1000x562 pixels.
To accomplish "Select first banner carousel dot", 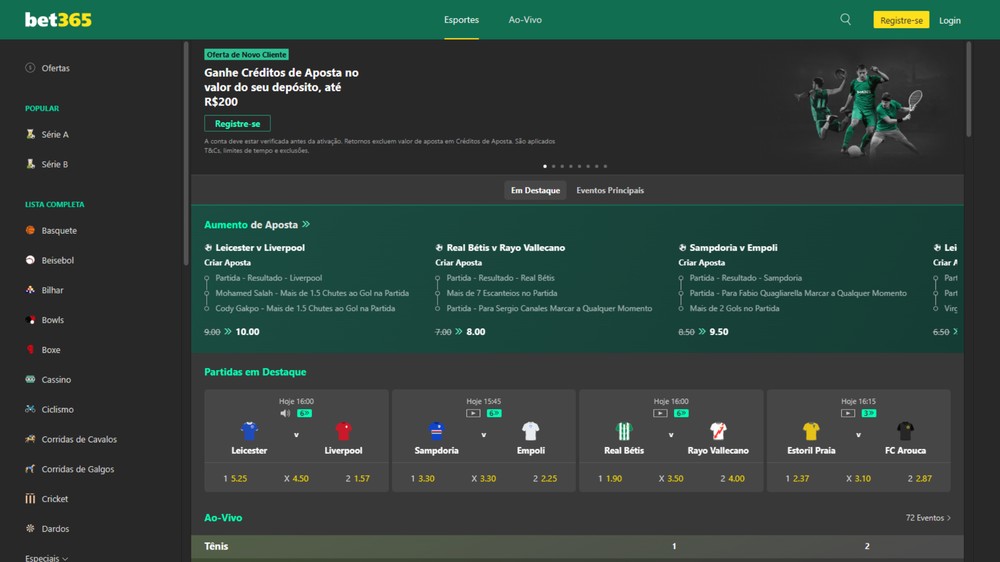I will point(545,166).
